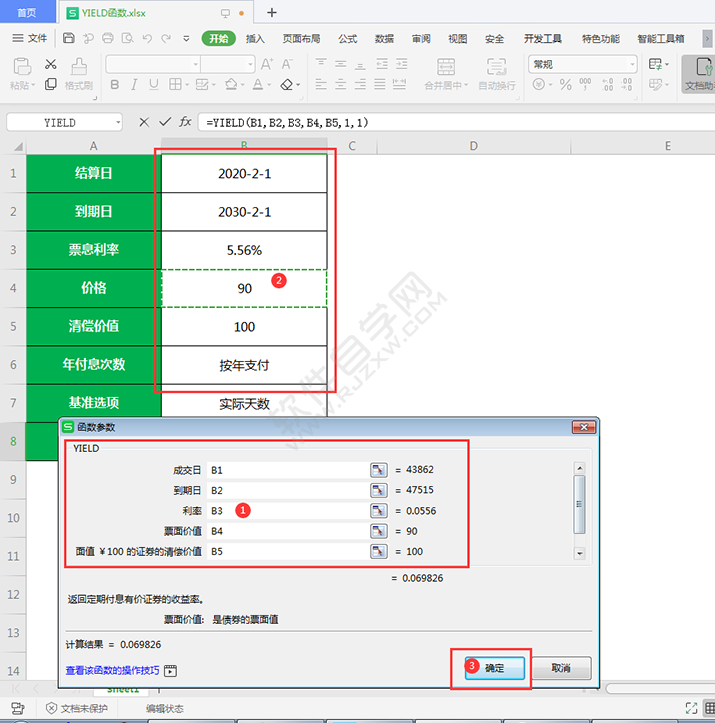Click the 票面价值 input field containing B4
The height and width of the screenshot is (723, 715).
(x=287, y=531)
